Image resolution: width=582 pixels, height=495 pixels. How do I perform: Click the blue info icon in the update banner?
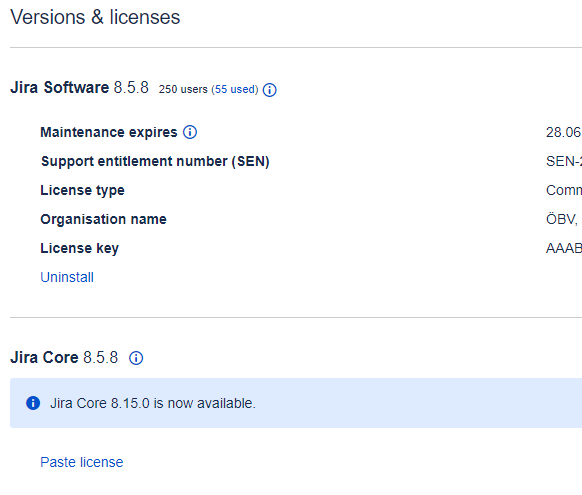click(33, 403)
